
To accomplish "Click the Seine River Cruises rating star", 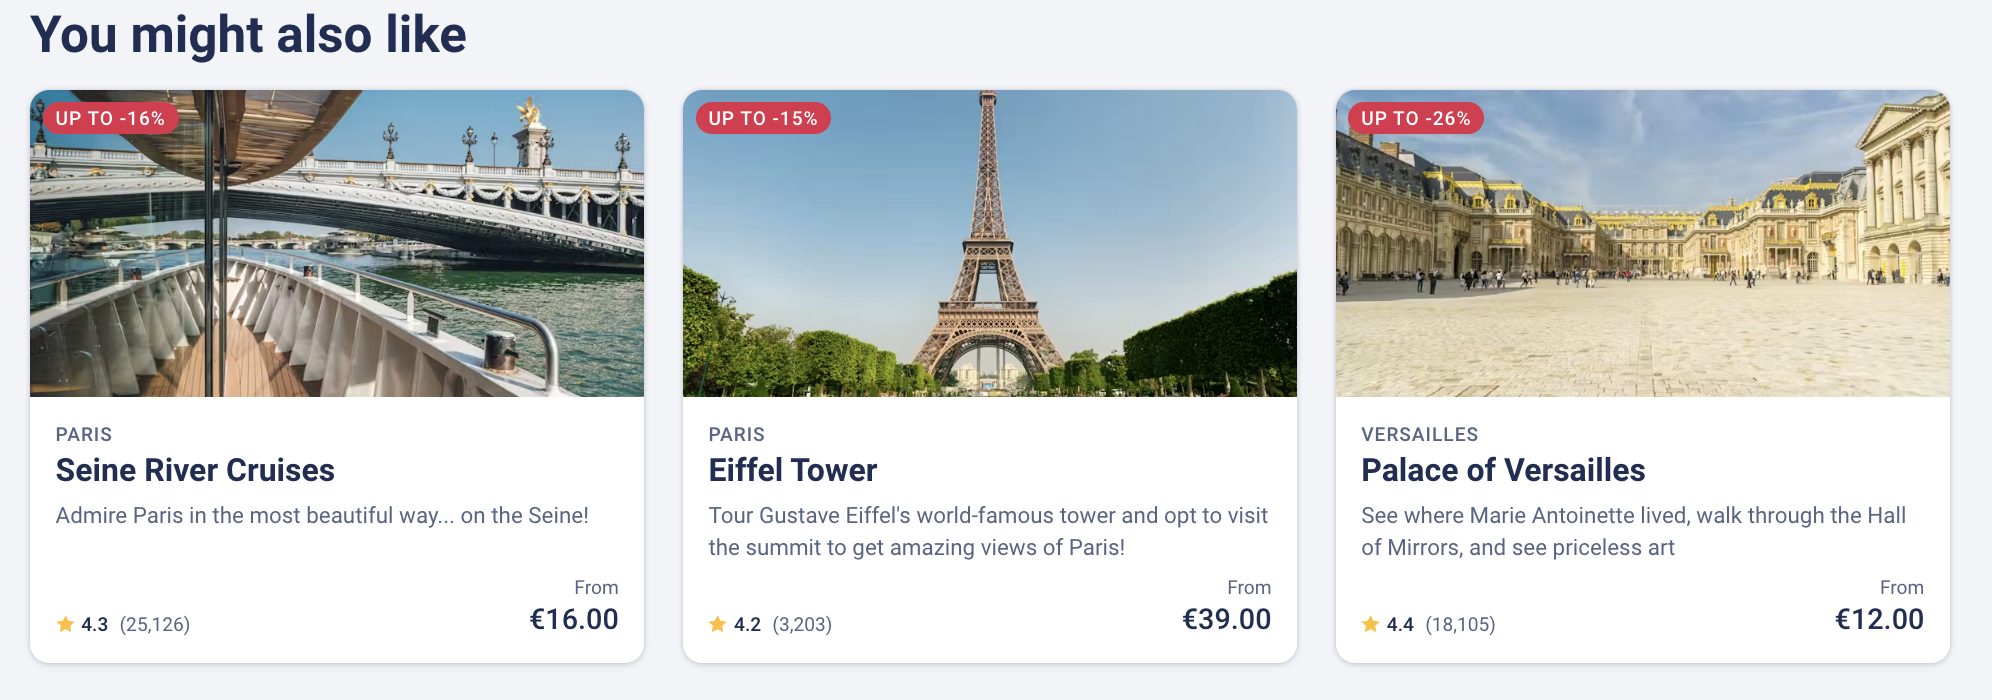I will (x=66, y=625).
